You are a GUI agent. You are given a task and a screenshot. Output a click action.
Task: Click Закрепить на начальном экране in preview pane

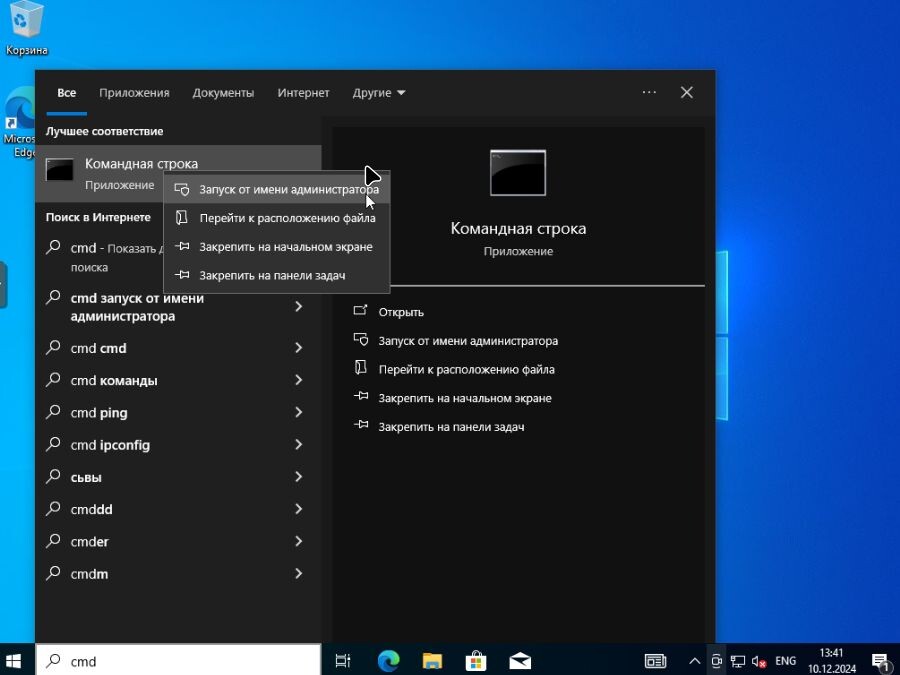(464, 398)
